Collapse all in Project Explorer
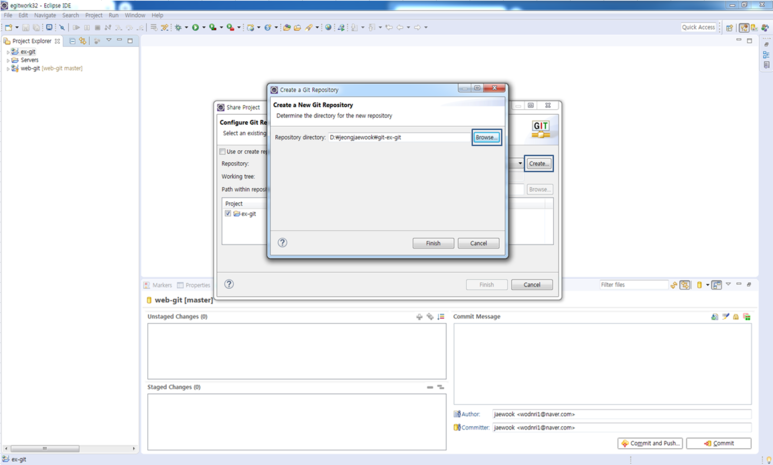The image size is (773, 465). [x=72, y=41]
